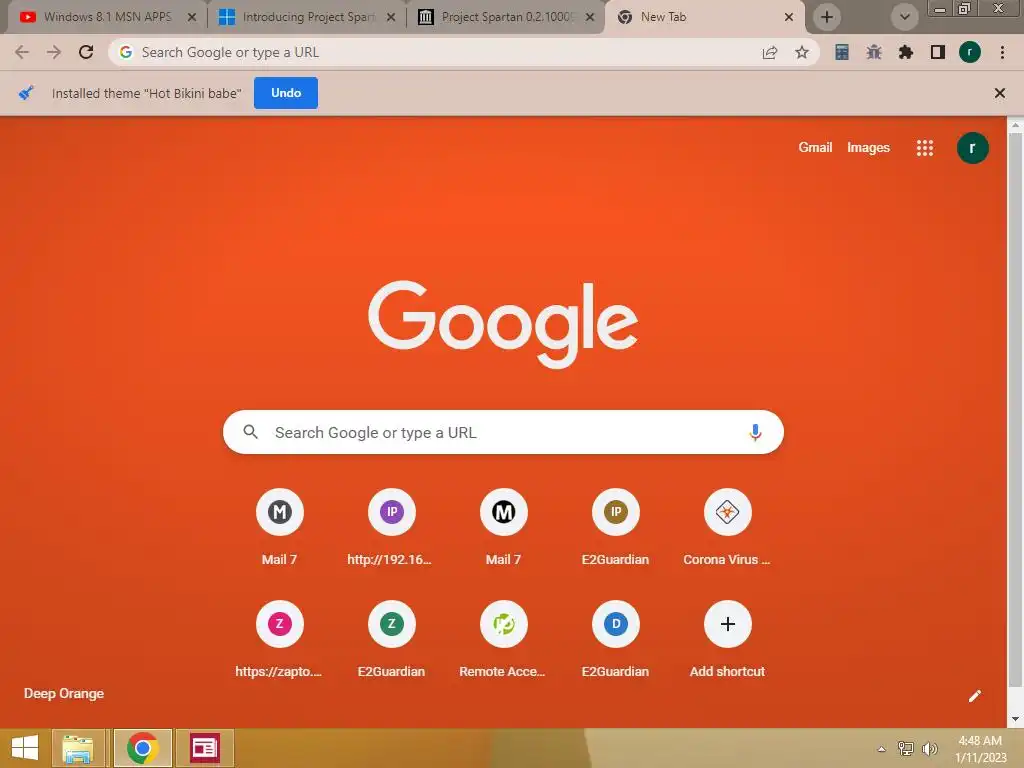This screenshot has width=1024, height=768.
Task: Undo the installed theme
Action: [286, 93]
